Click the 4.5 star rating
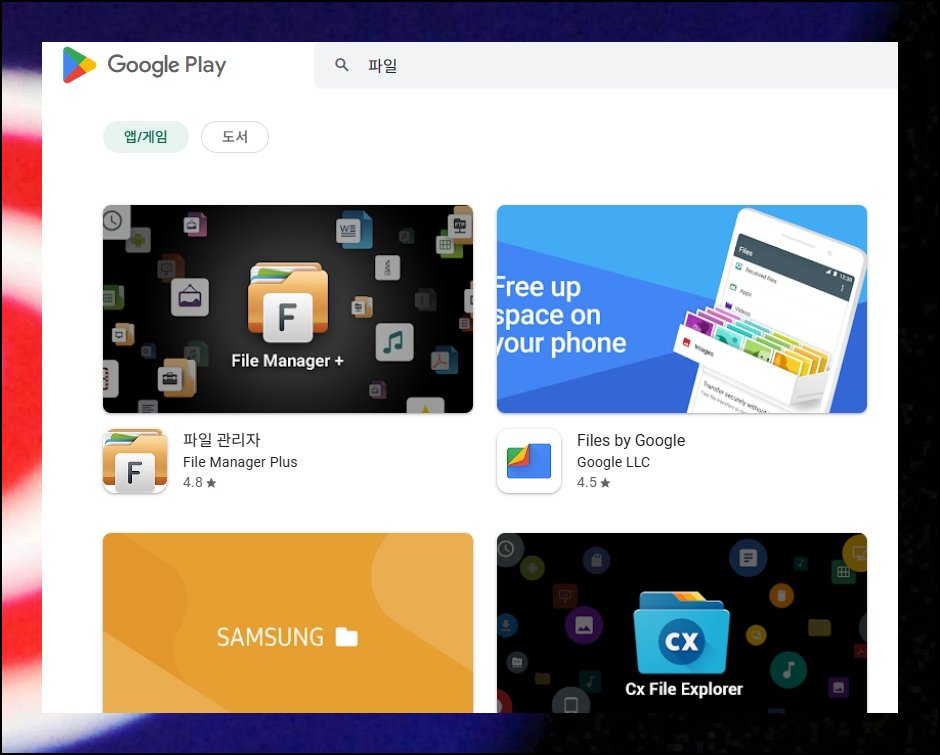940x755 pixels. [593, 483]
